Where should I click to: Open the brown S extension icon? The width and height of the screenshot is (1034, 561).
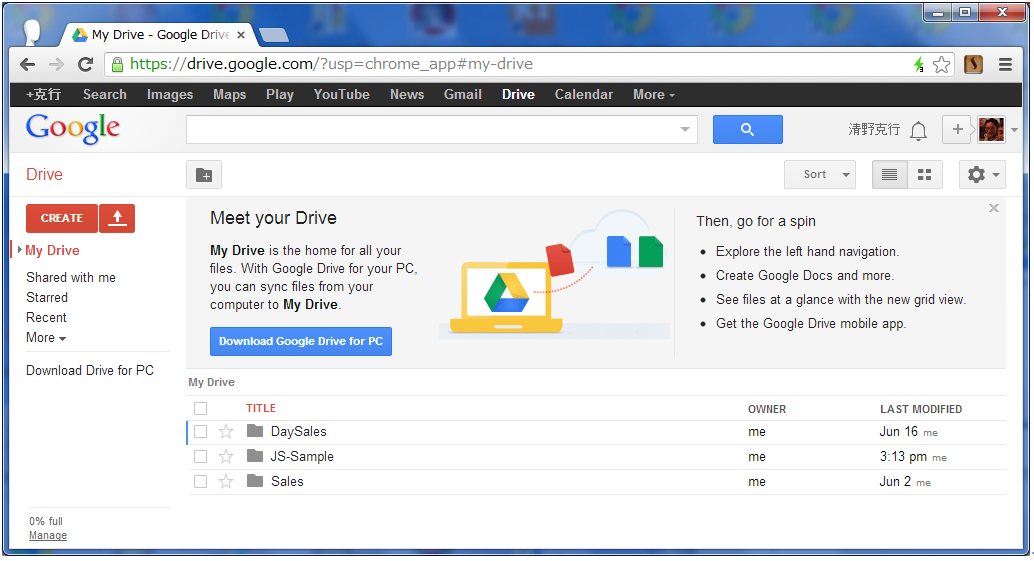pyautogui.click(x=973, y=65)
